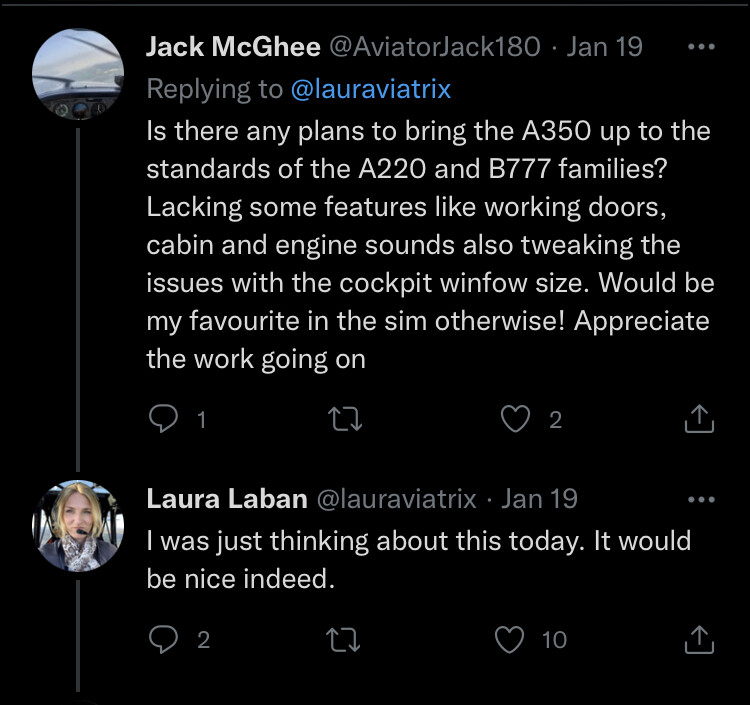750x705 pixels.
Task: Like Laura Laban's reply
Action: click(510, 639)
